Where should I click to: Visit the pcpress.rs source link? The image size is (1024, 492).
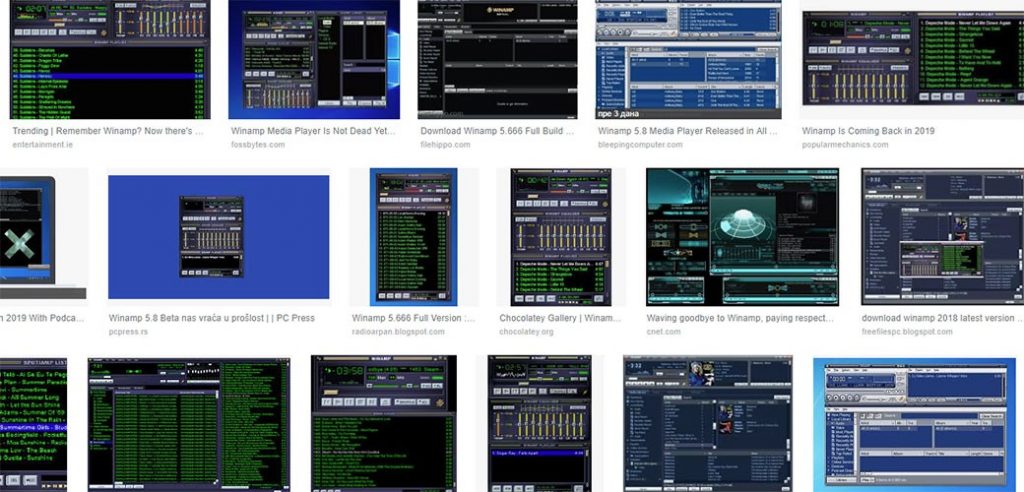128,331
